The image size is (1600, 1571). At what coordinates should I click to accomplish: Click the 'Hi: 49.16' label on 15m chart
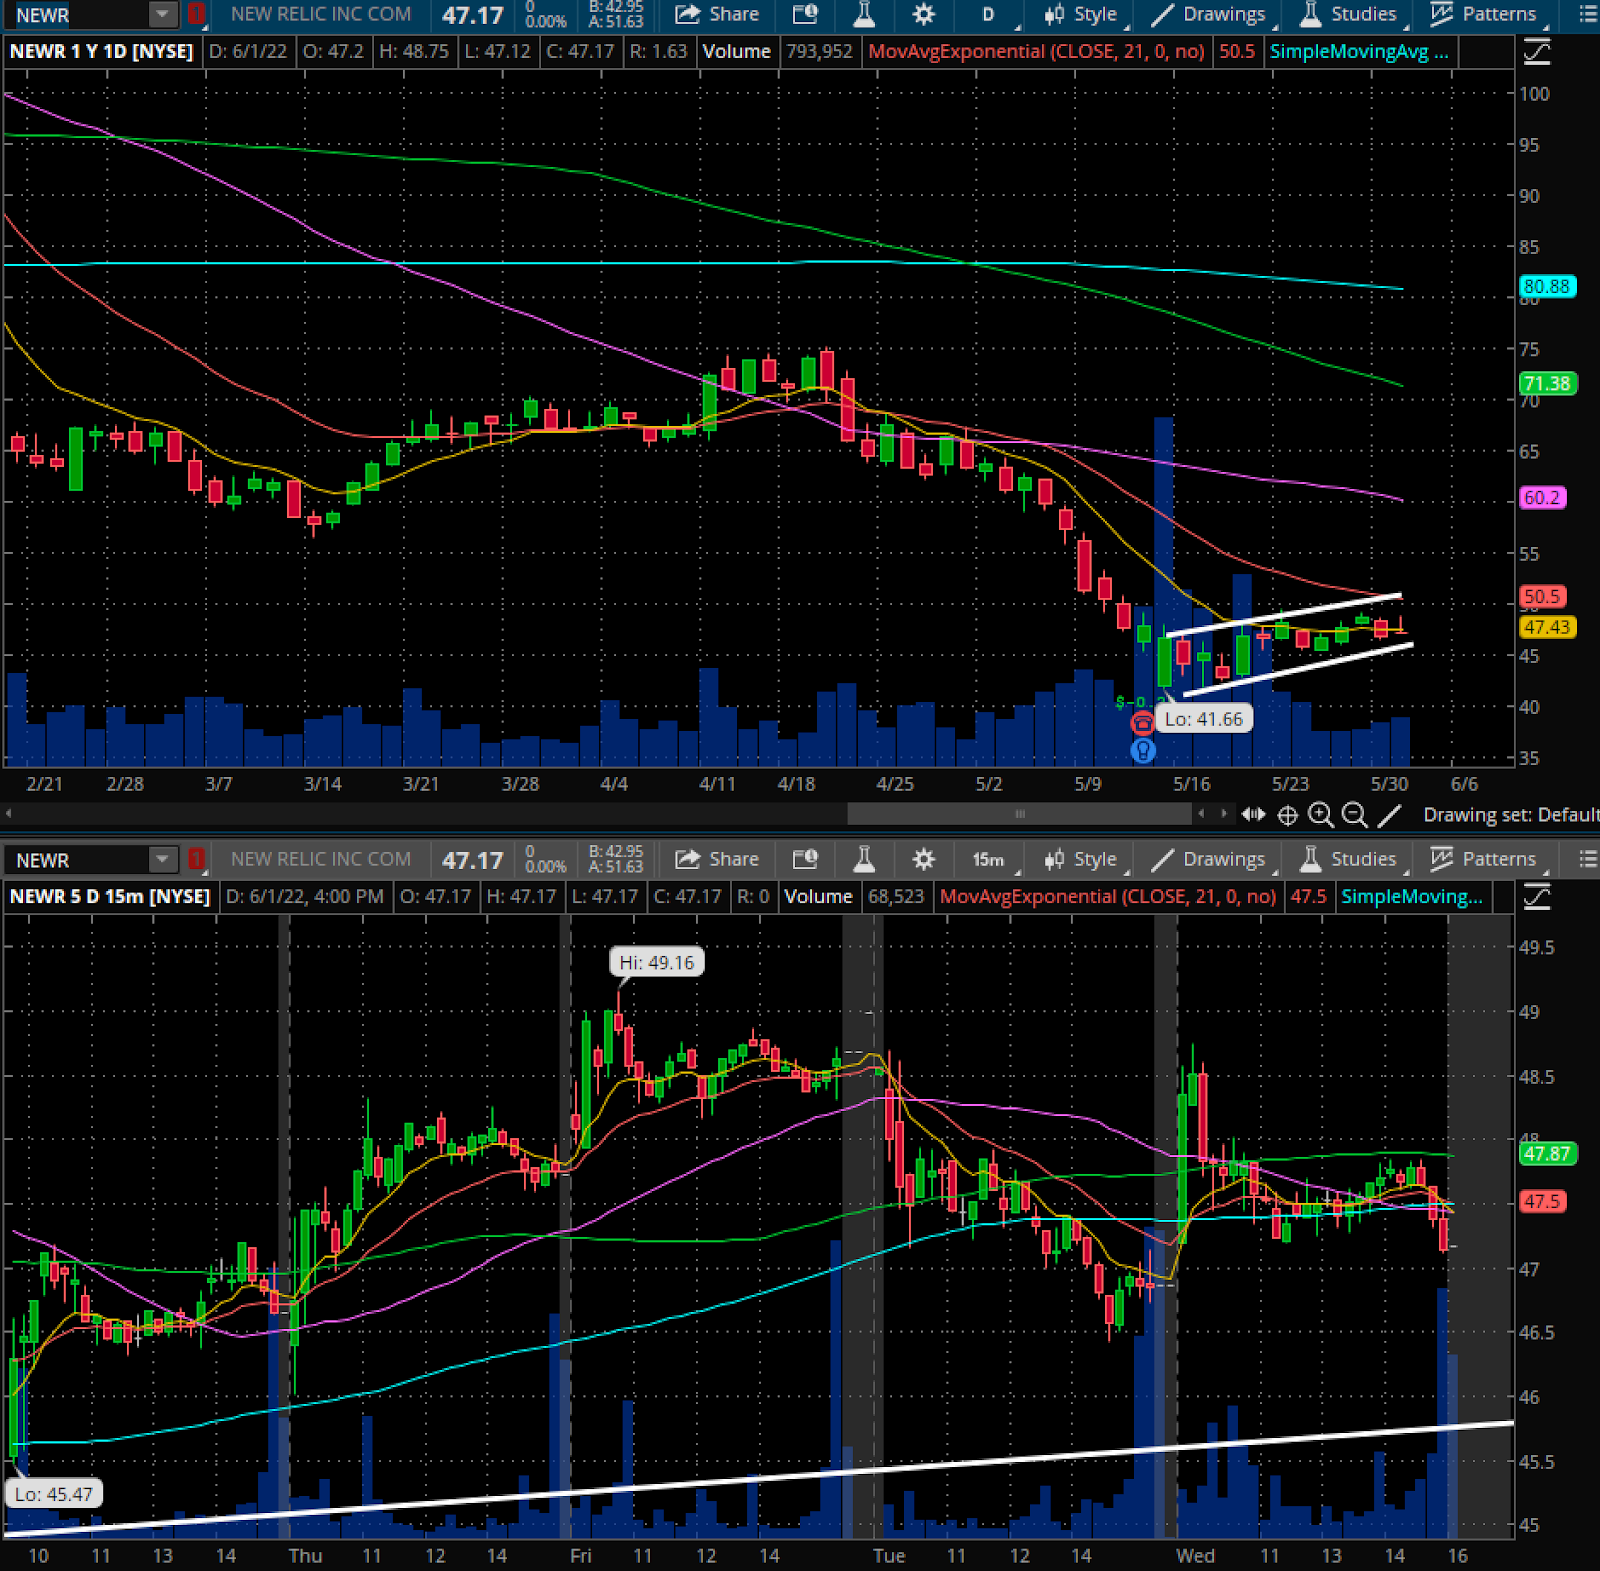tap(657, 962)
